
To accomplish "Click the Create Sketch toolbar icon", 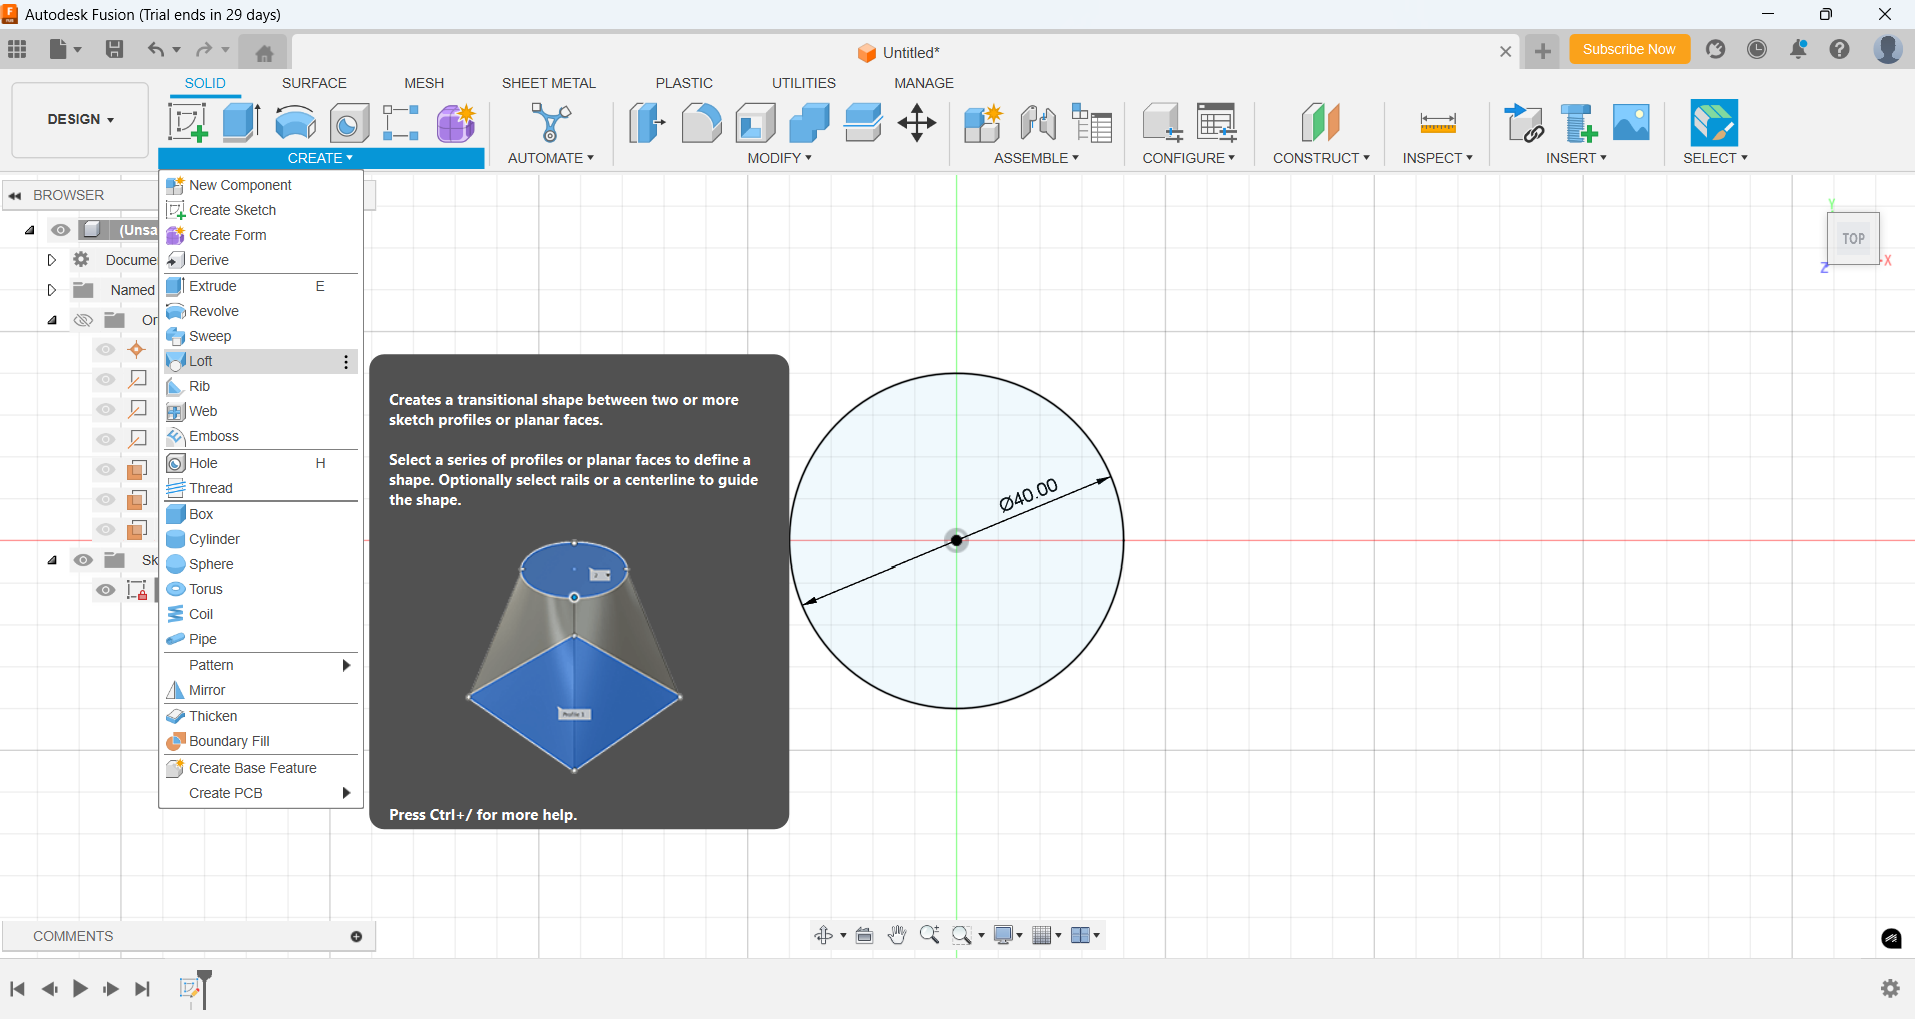I will tap(188, 123).
